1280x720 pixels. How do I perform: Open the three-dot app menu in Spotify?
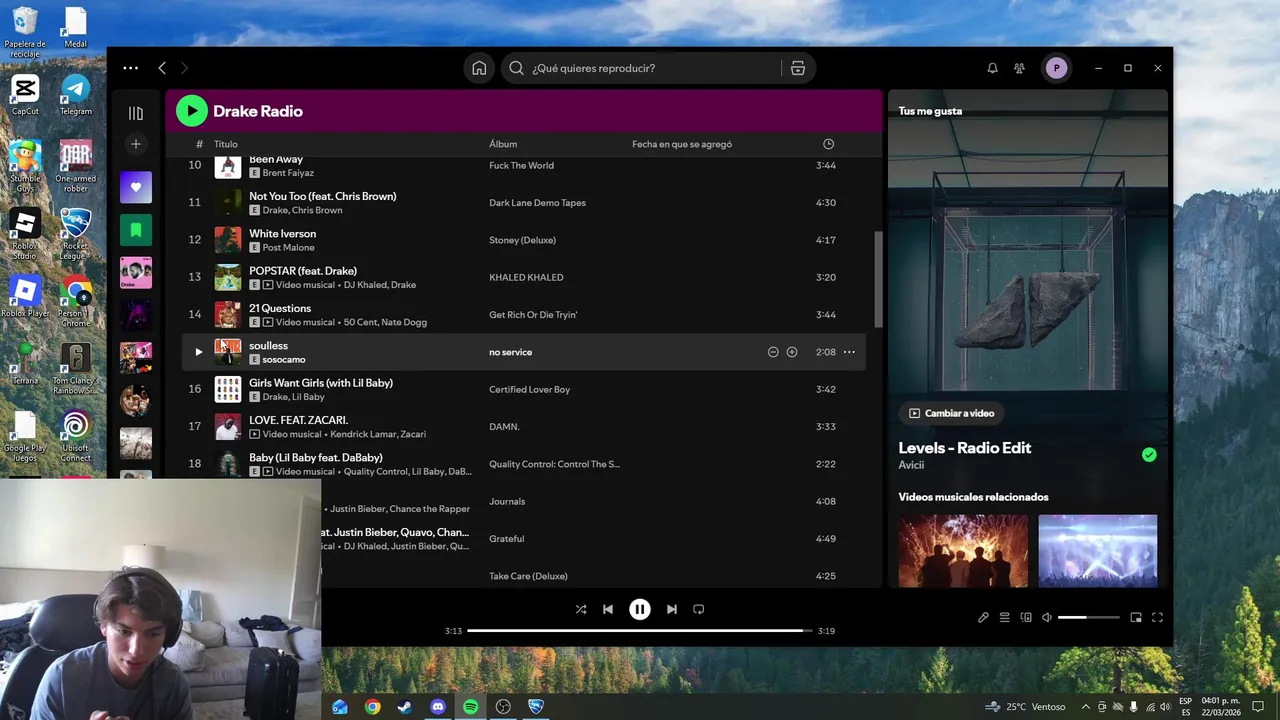pos(130,68)
